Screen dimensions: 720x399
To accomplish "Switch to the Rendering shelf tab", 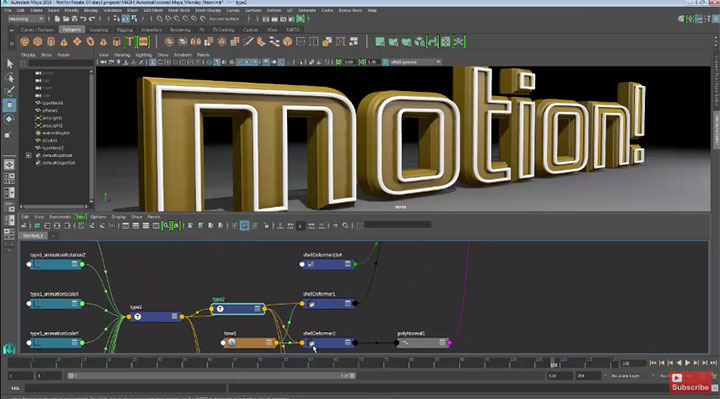I will [180, 29].
